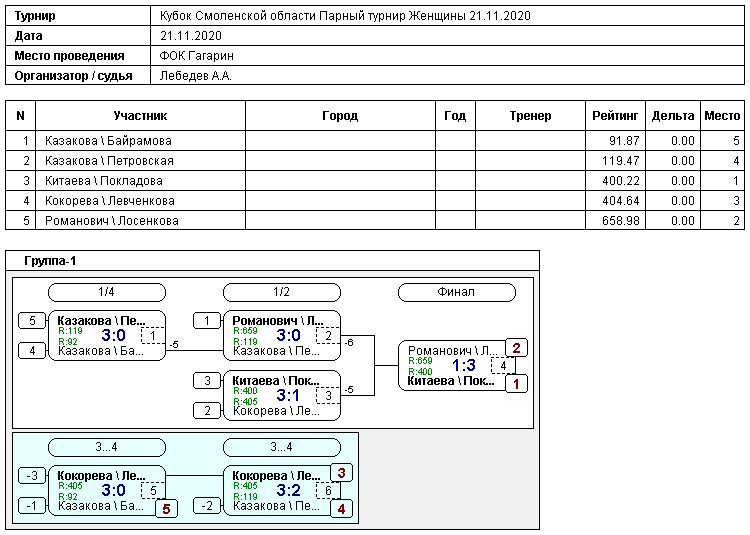
Task: Click the final match score 1:3
Action: pyautogui.click(x=464, y=366)
